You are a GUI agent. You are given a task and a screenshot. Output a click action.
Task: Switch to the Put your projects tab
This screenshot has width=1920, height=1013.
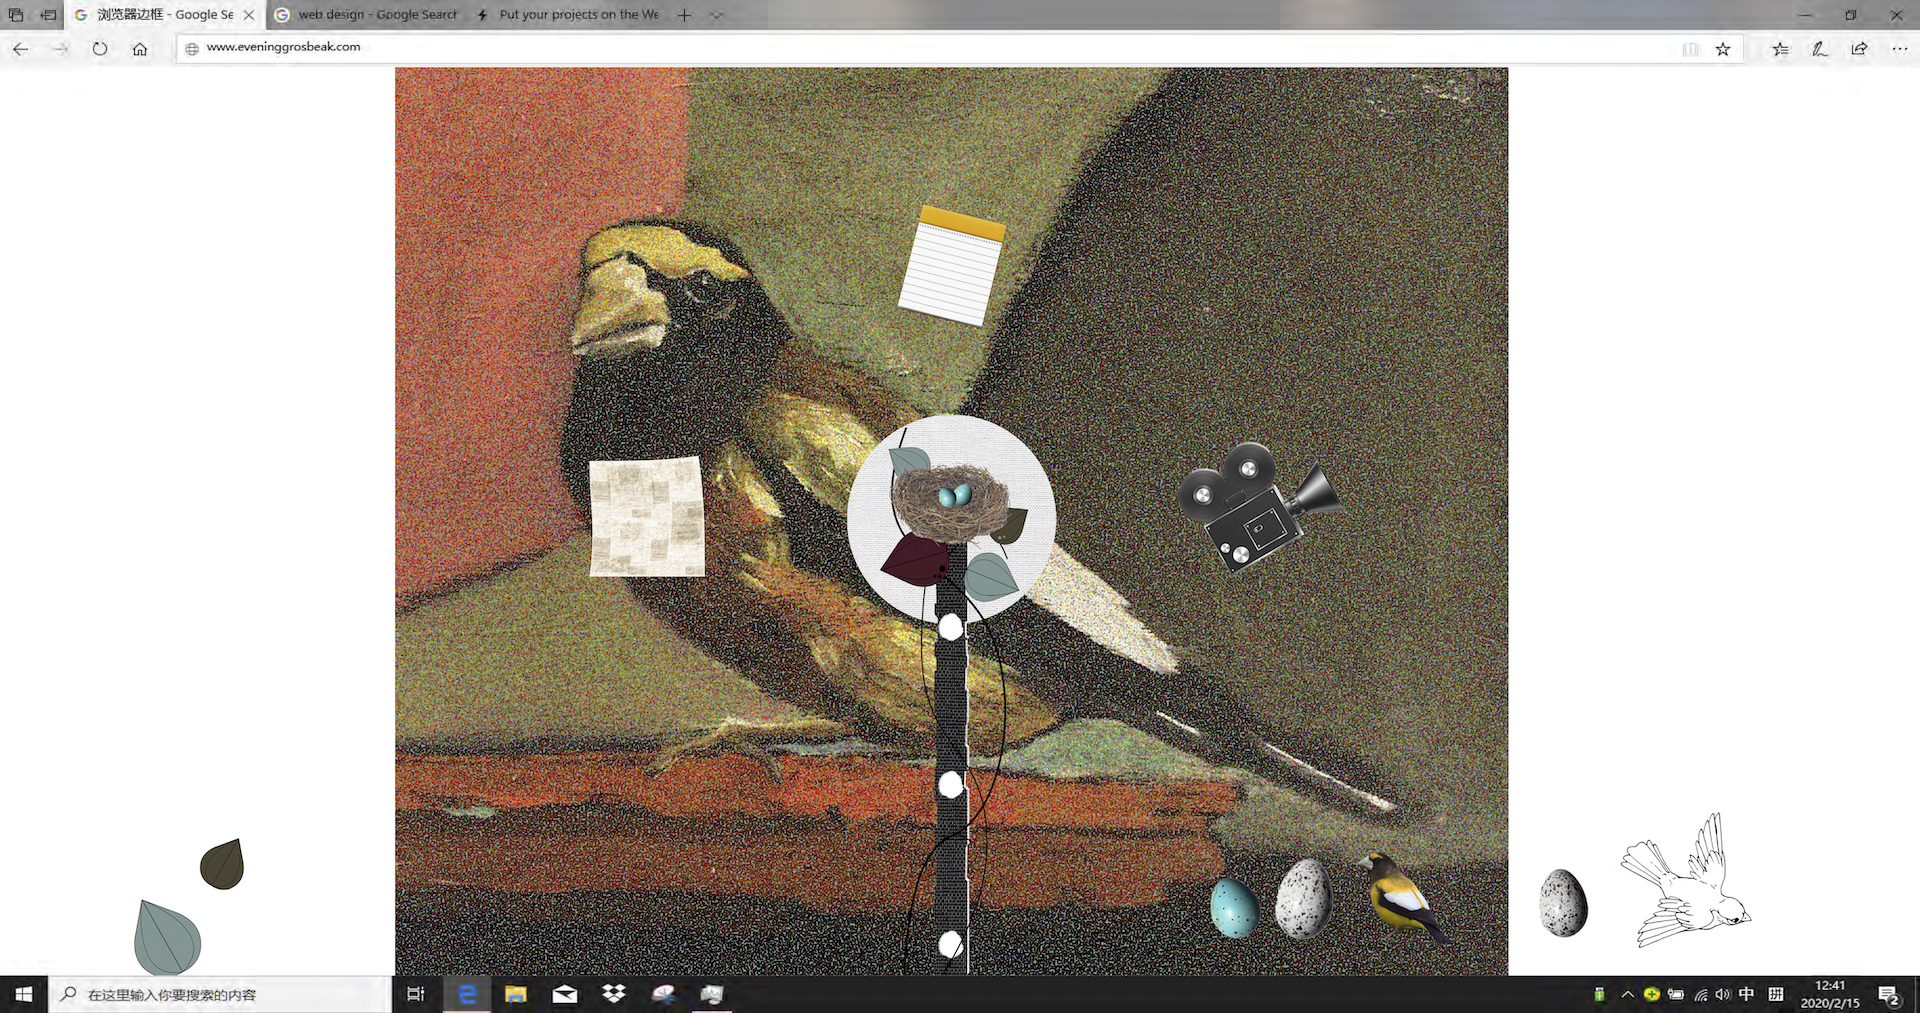(x=570, y=15)
